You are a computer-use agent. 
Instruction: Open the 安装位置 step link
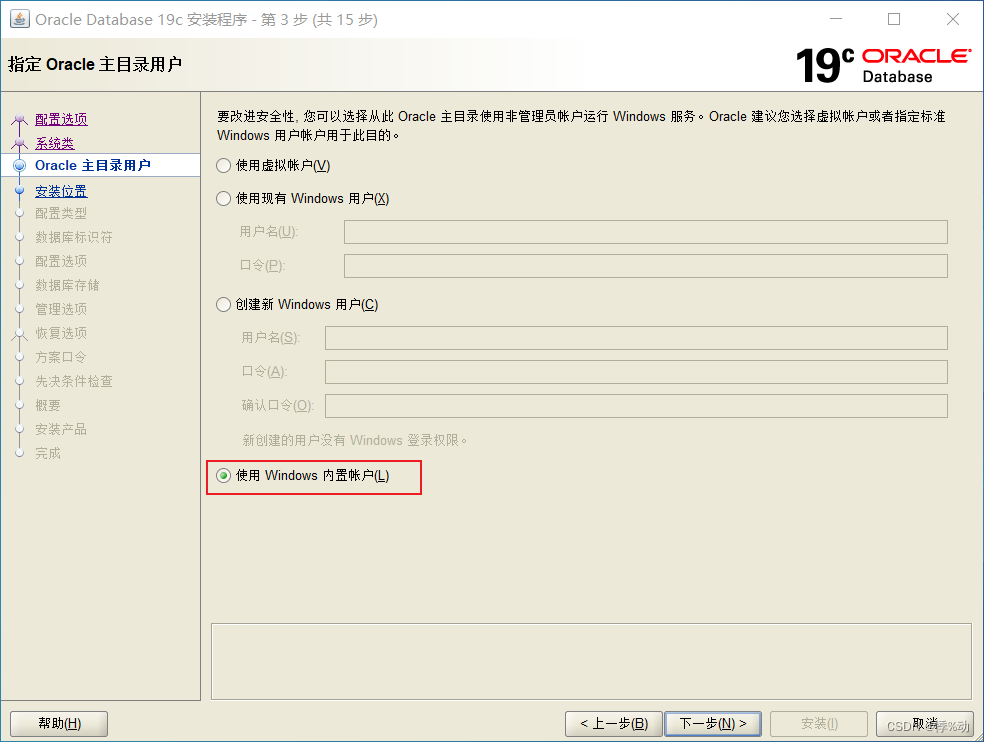[x=61, y=191]
